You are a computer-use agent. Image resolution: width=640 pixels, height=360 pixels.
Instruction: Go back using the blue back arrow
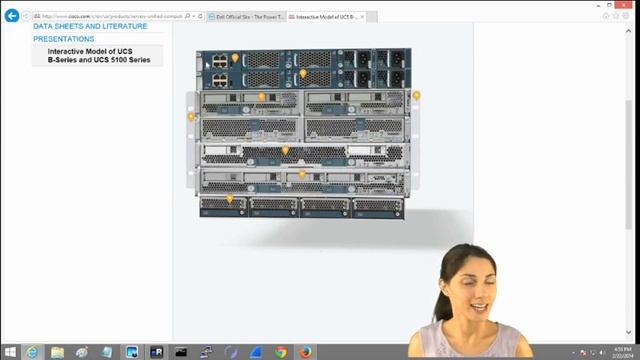[x=12, y=16]
